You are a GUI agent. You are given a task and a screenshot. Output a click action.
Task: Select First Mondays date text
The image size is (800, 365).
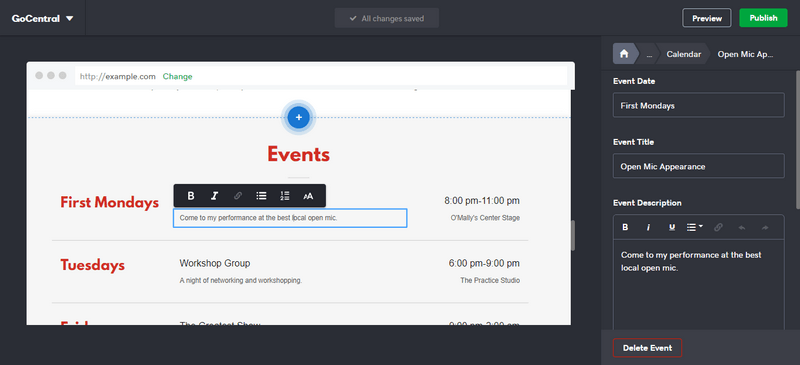tap(110, 203)
